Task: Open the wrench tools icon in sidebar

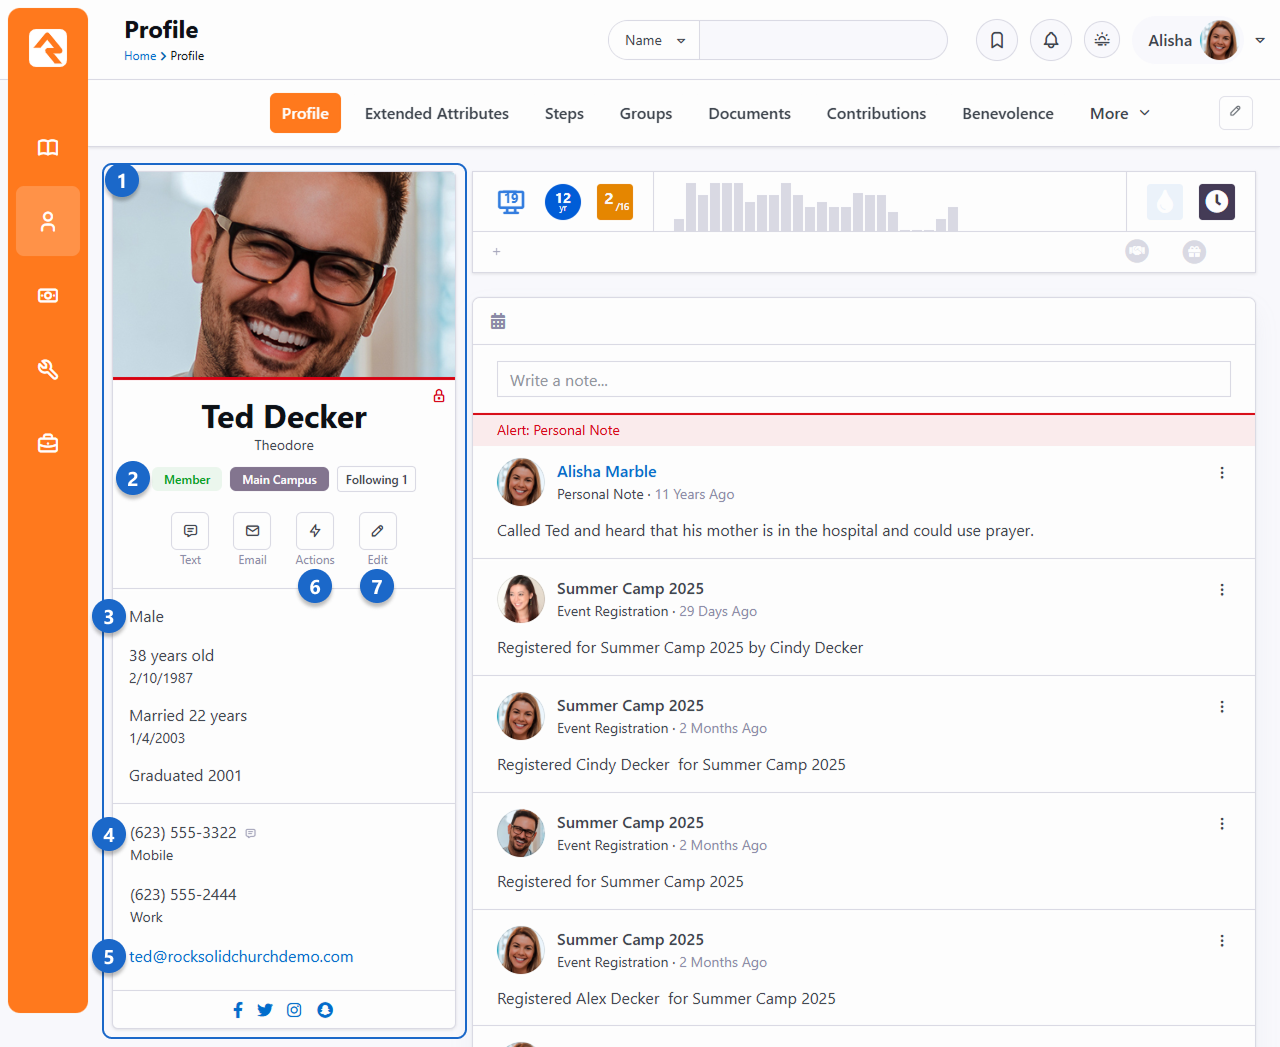Action: [48, 370]
